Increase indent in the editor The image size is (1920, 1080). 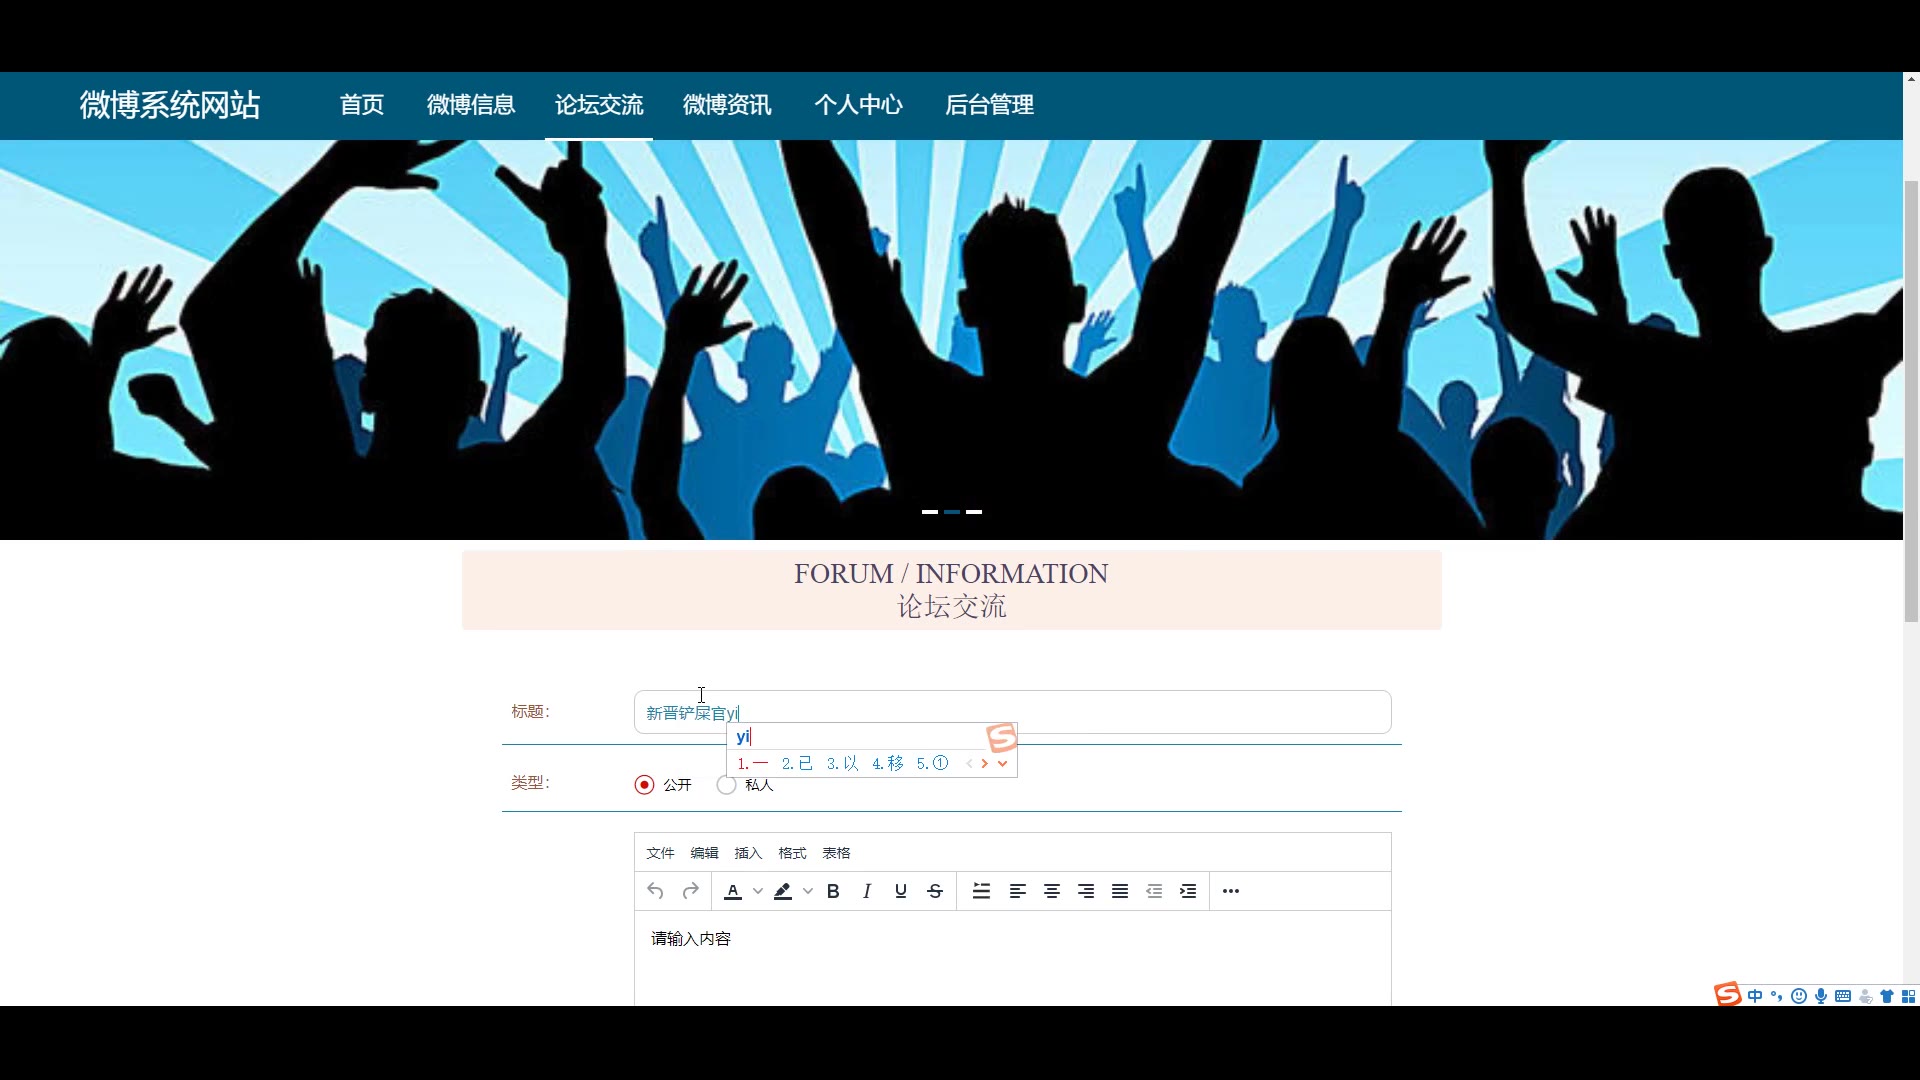click(x=1188, y=891)
